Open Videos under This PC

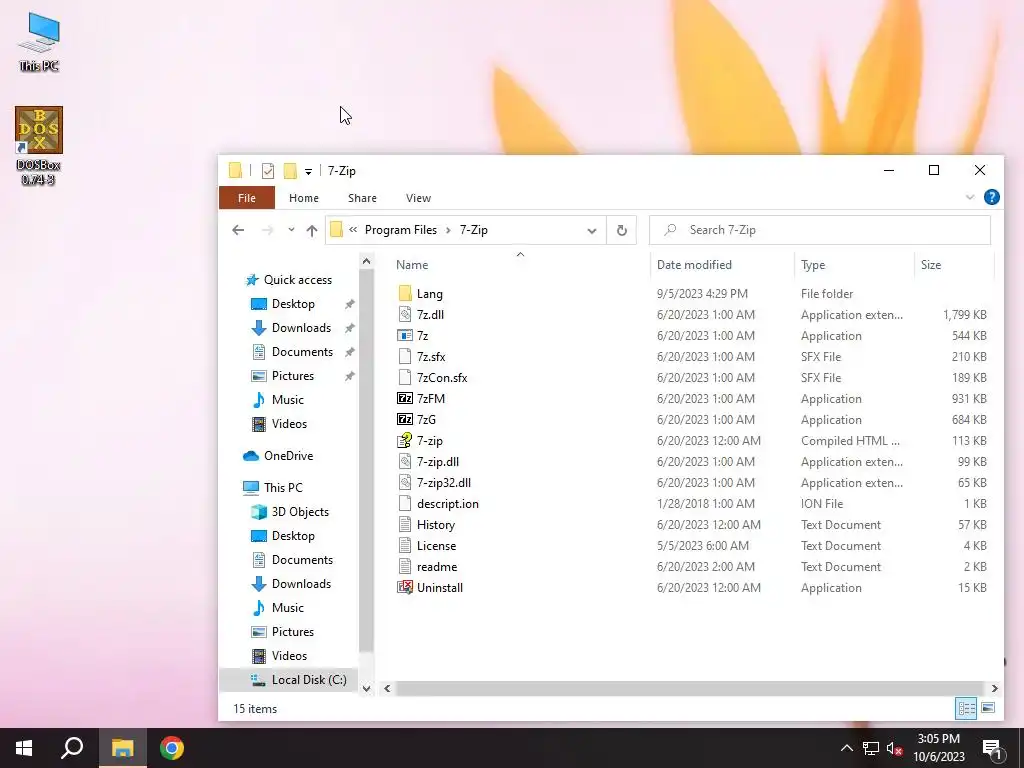coord(289,656)
